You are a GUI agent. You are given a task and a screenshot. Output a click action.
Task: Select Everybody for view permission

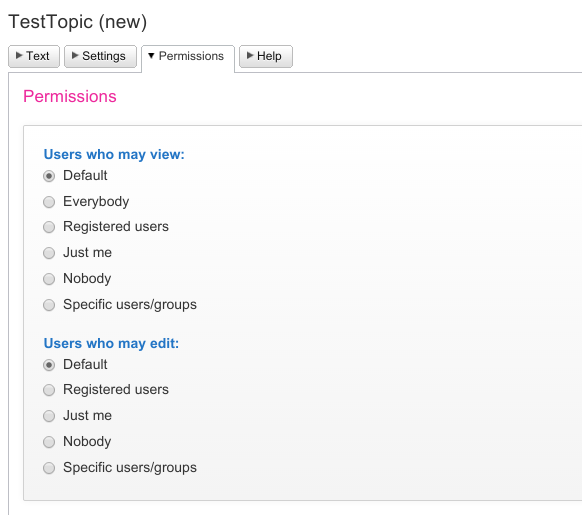point(49,202)
